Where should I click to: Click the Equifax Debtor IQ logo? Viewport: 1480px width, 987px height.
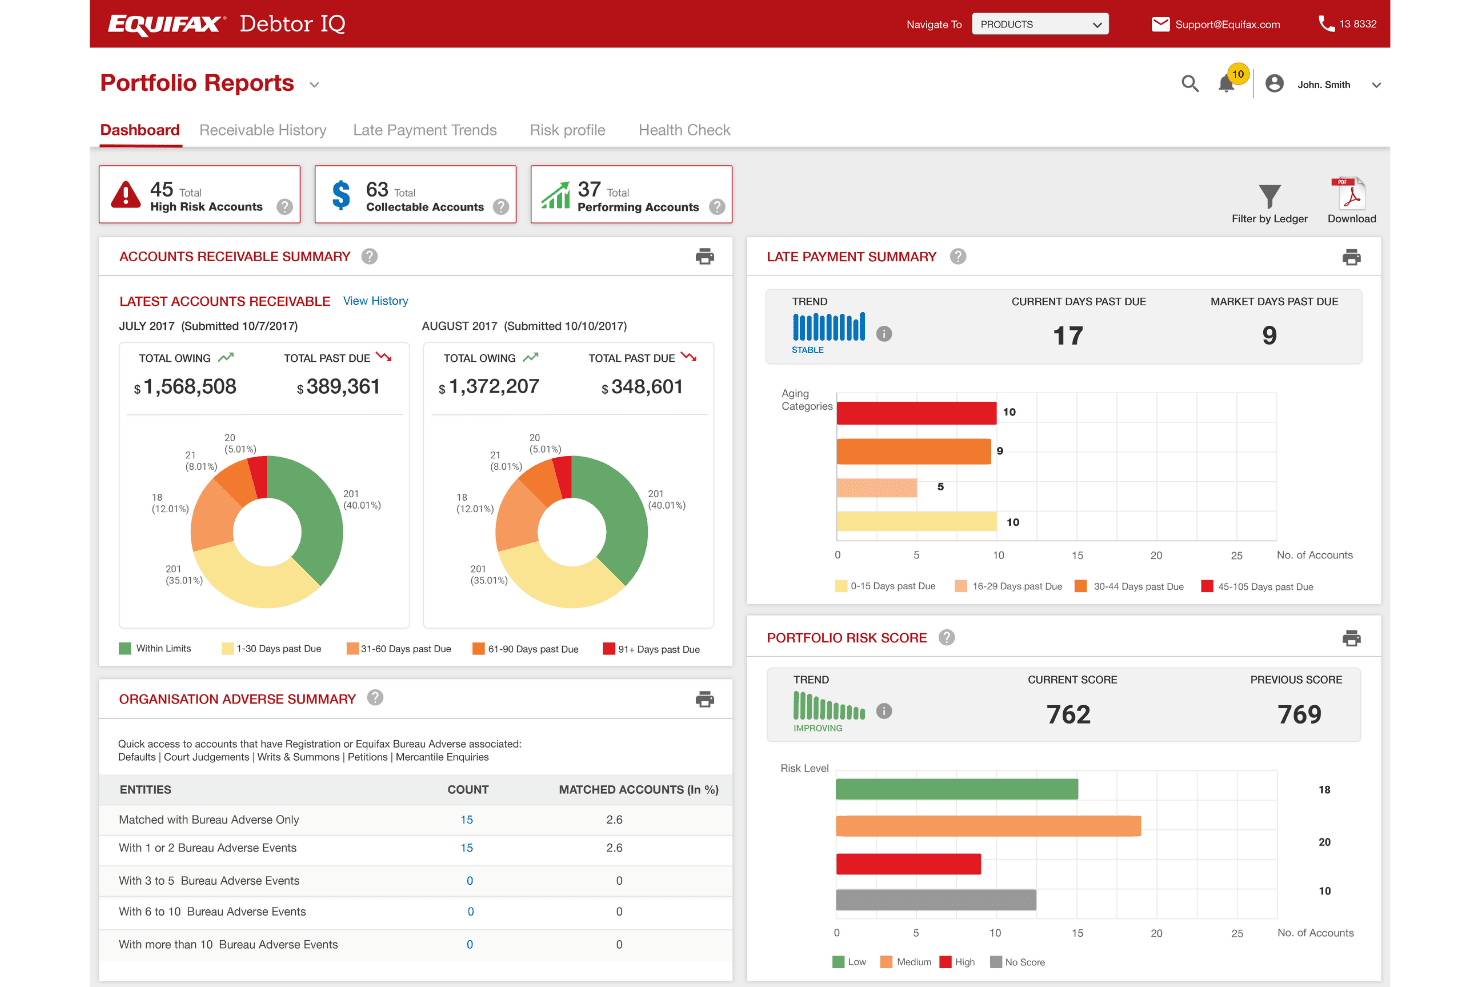[x=227, y=24]
